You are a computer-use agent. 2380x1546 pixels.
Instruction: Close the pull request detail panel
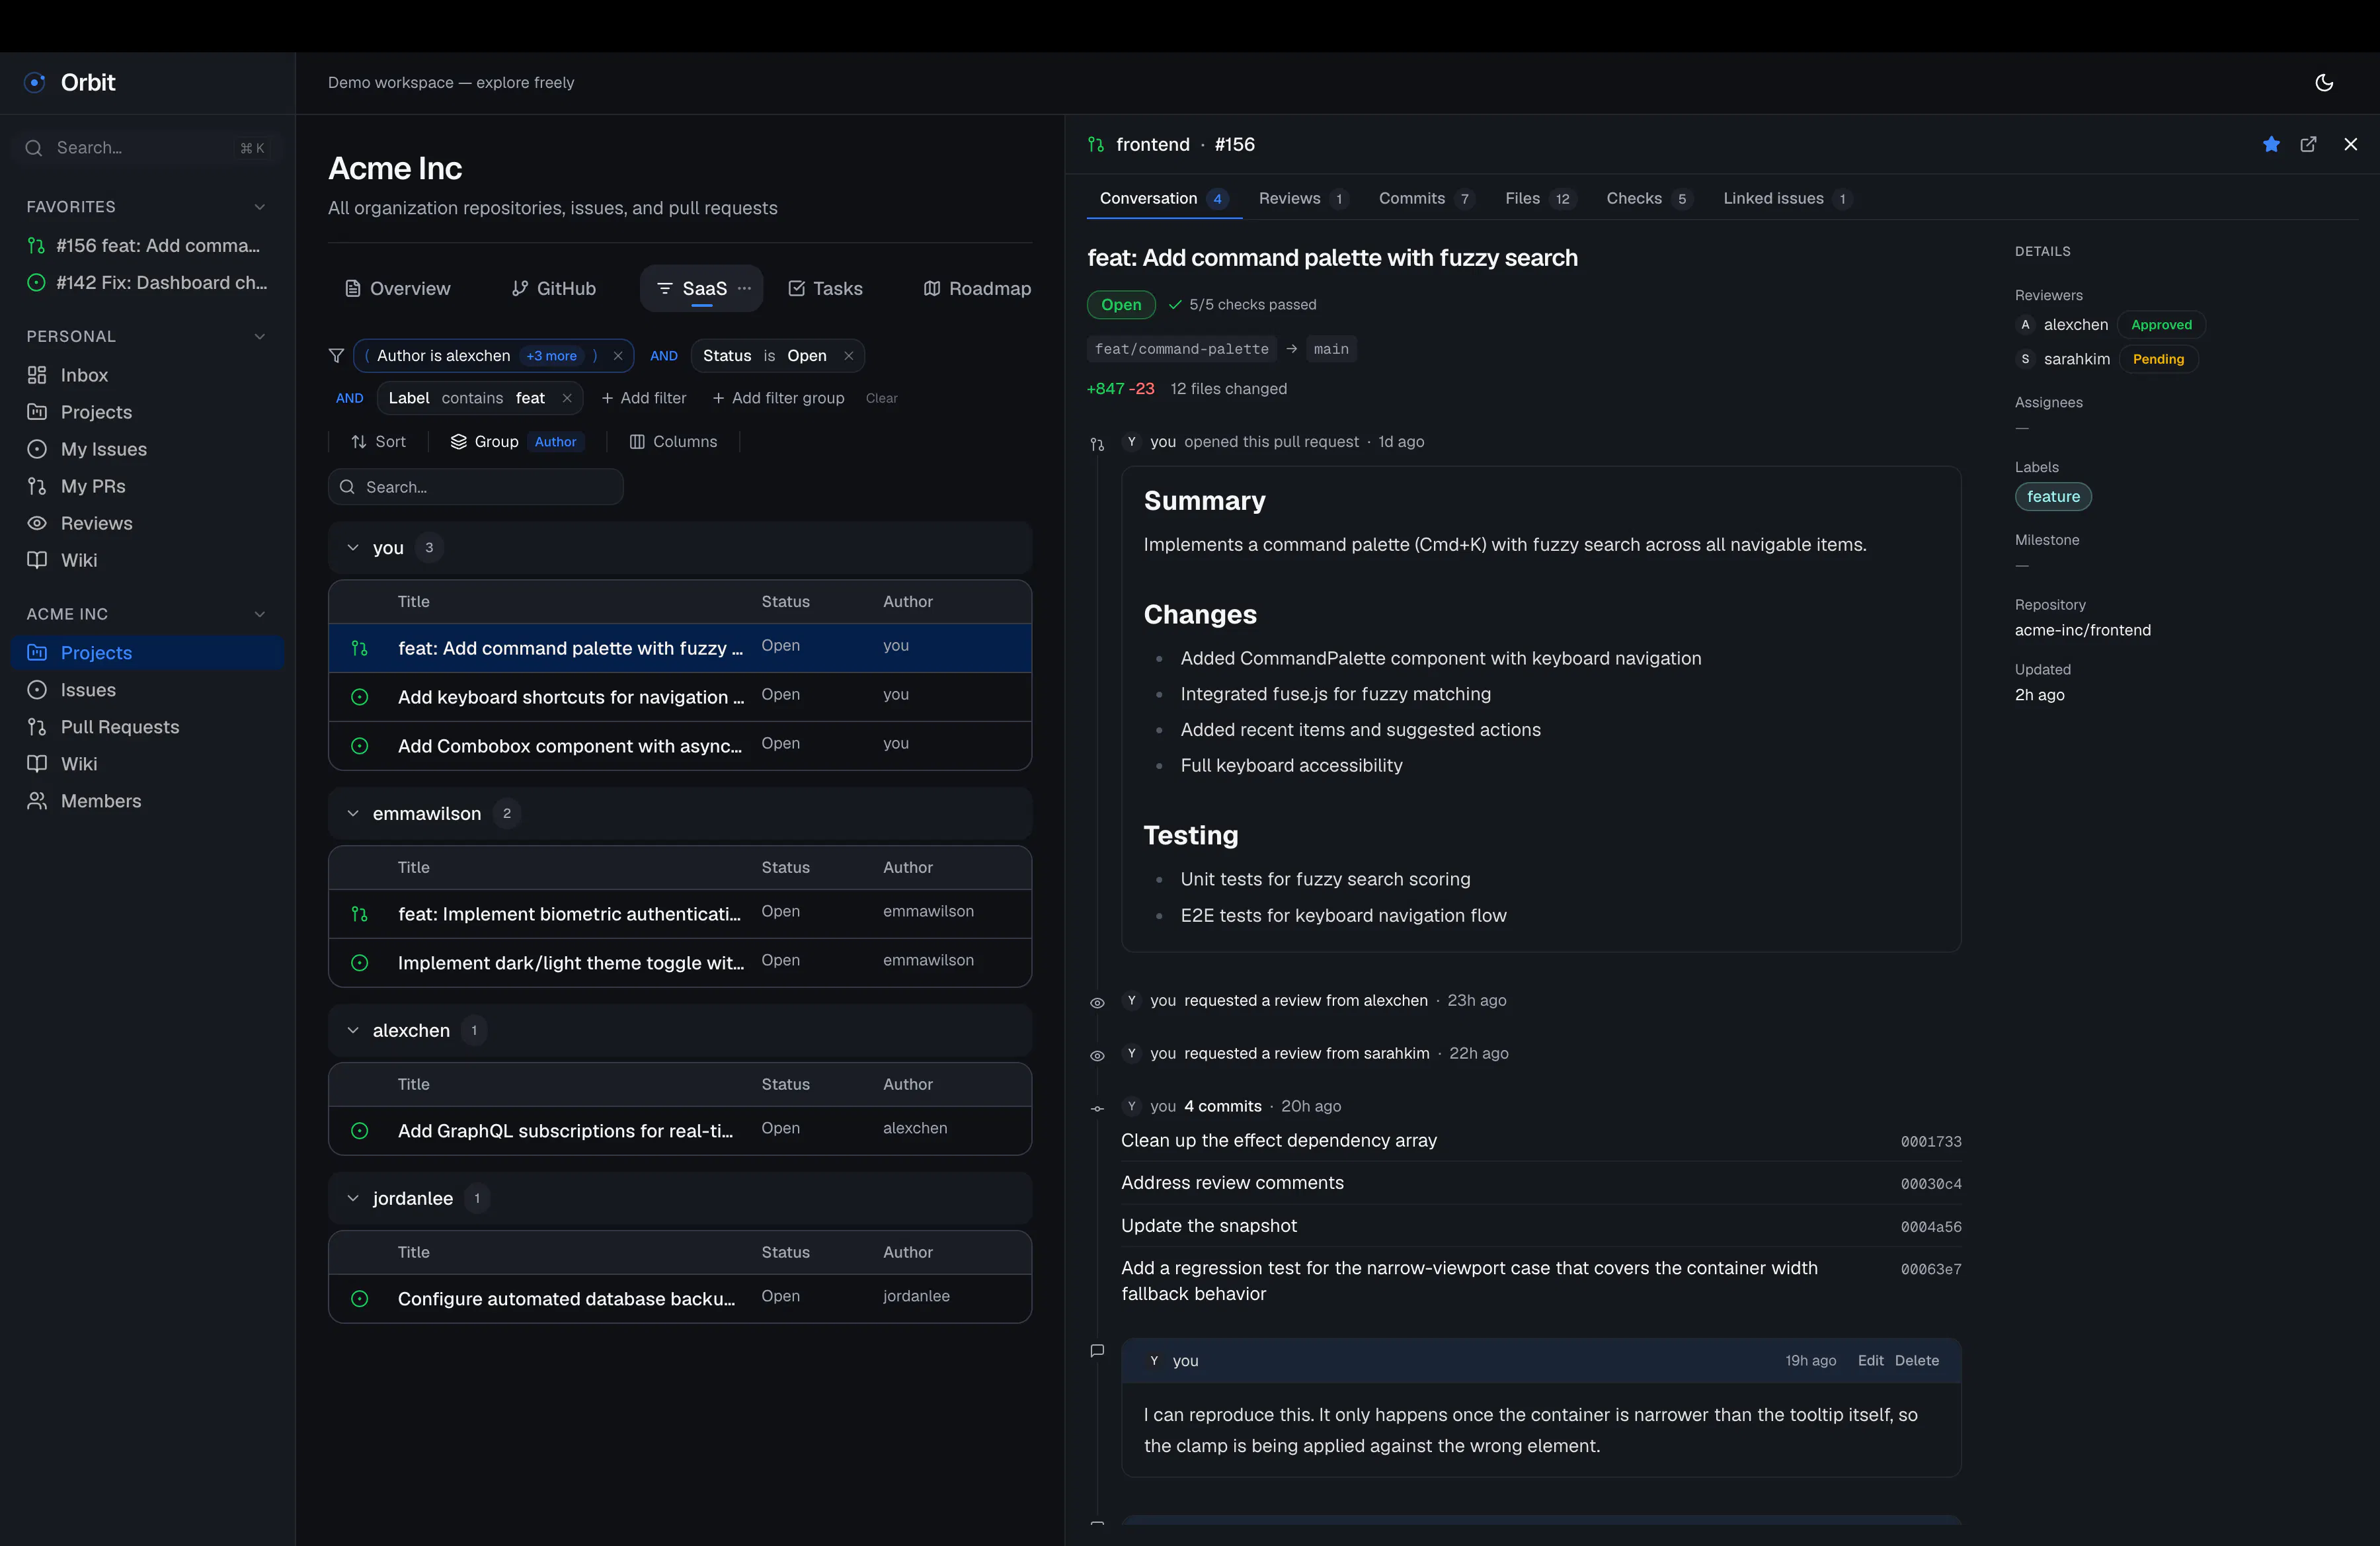(2350, 145)
